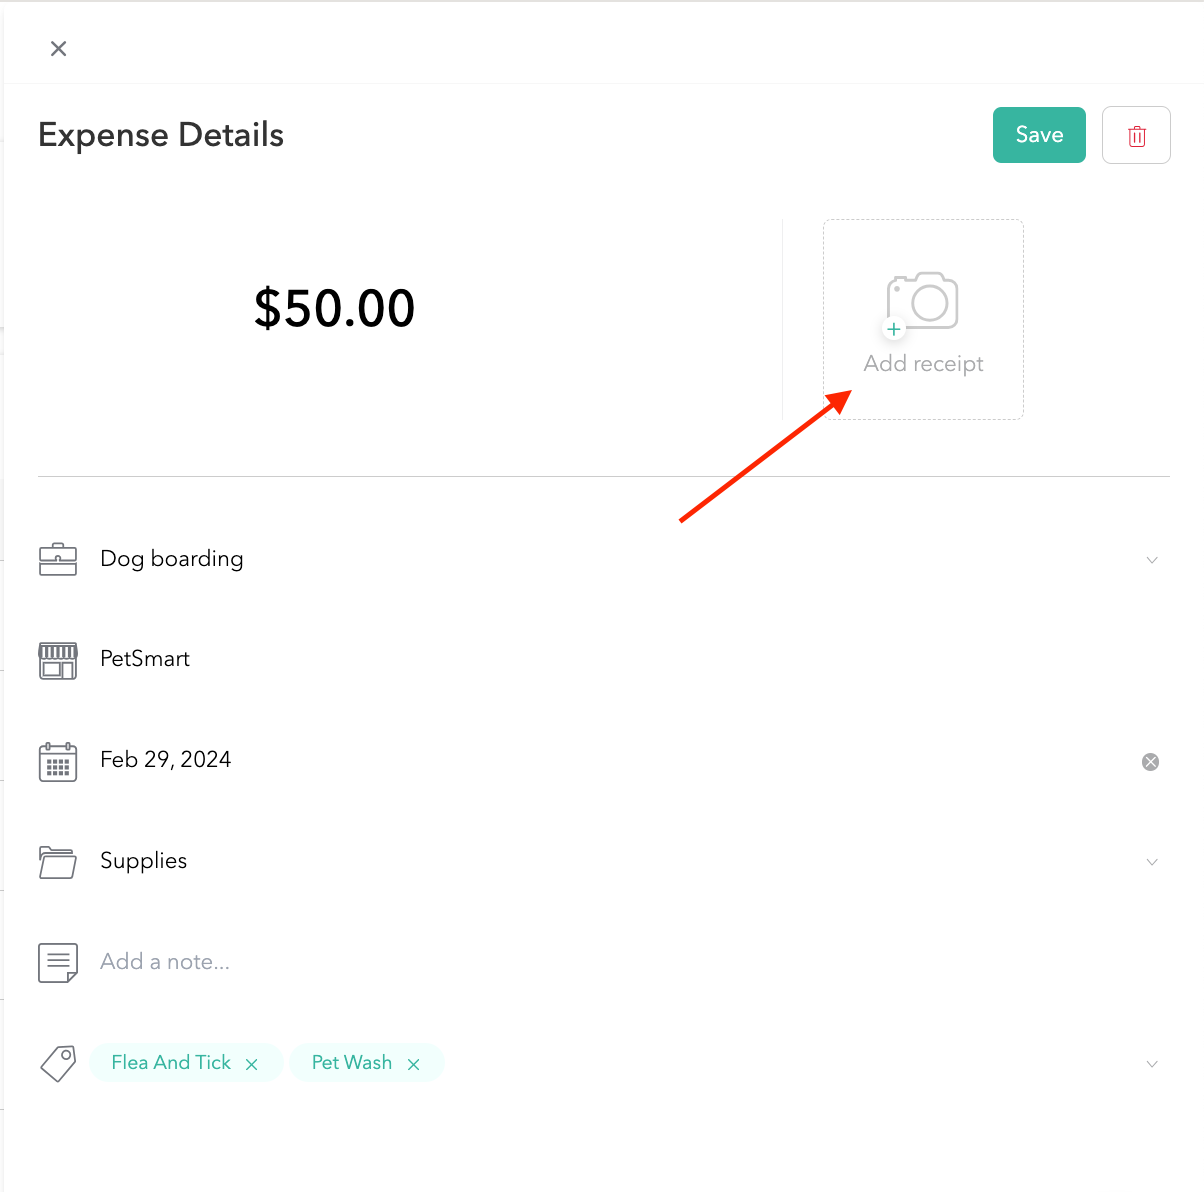Expand the Dog boarding dropdown chevron
Viewport: 1204px width, 1192px height.
(x=1152, y=560)
